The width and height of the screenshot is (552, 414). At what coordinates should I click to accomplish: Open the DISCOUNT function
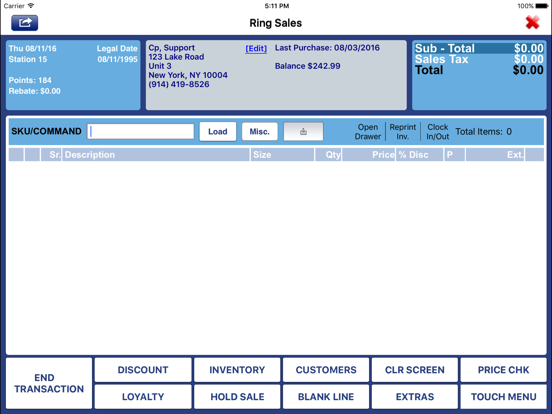coord(143,370)
